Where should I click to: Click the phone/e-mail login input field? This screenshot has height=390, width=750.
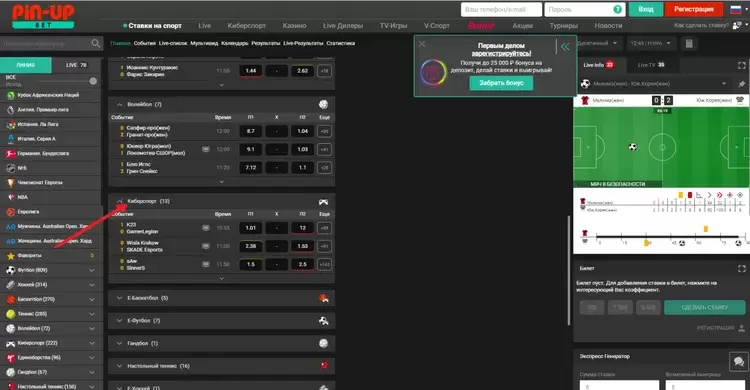pos(501,10)
